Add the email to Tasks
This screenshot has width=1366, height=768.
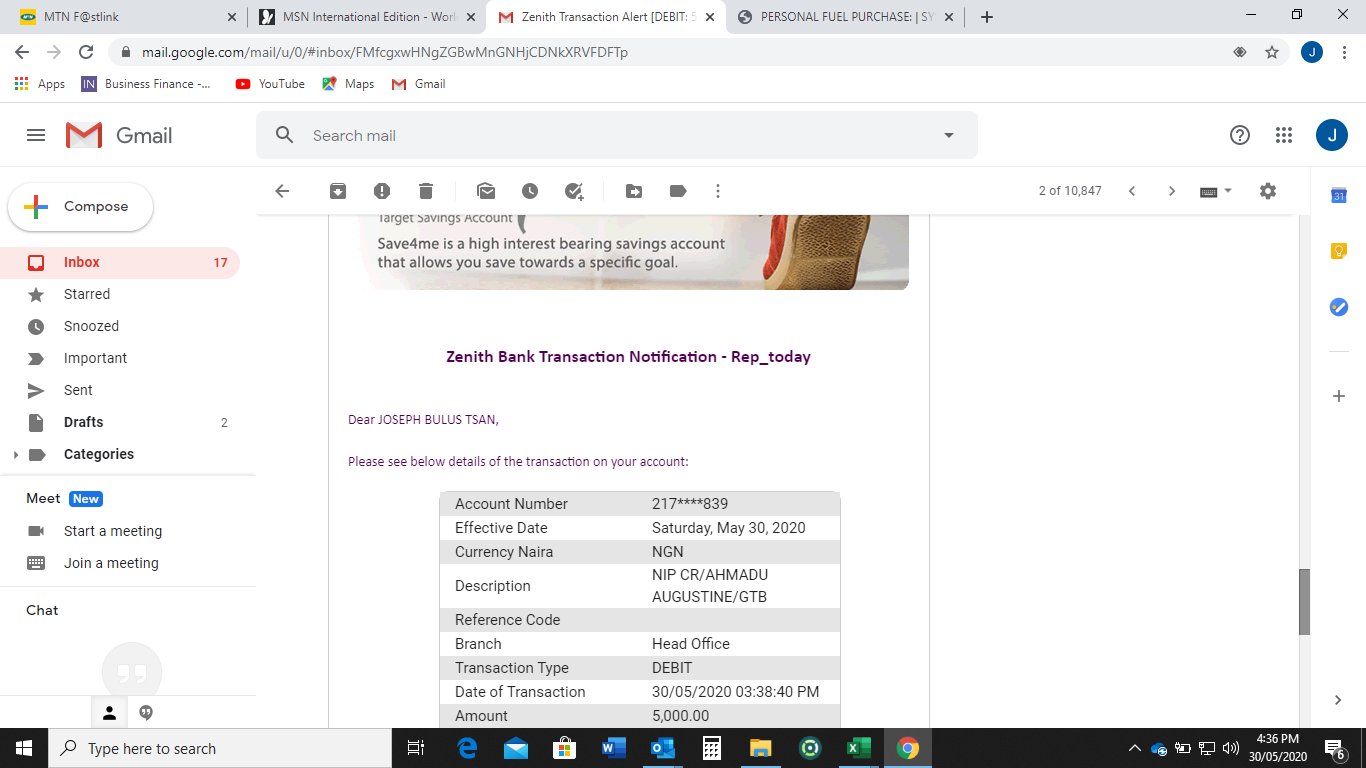click(x=574, y=191)
